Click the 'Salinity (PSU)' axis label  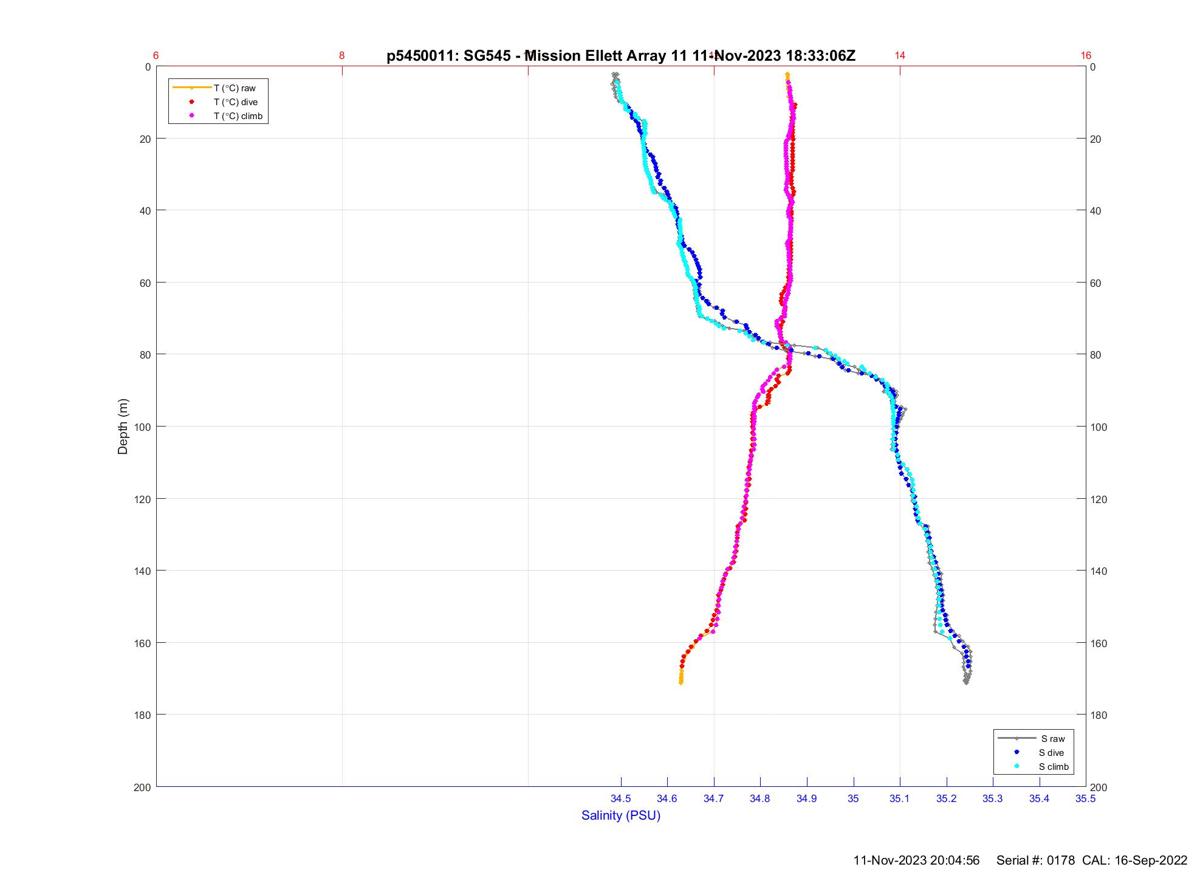pyautogui.click(x=621, y=816)
